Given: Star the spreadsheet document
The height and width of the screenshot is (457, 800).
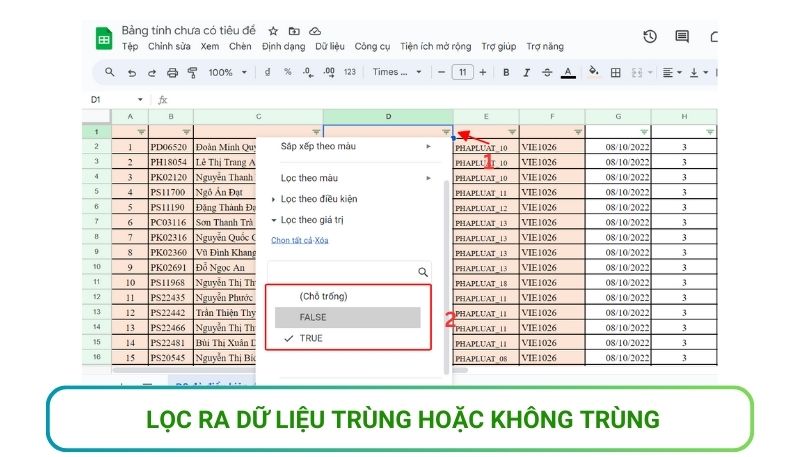Looking at the screenshot, I should pos(273,31).
